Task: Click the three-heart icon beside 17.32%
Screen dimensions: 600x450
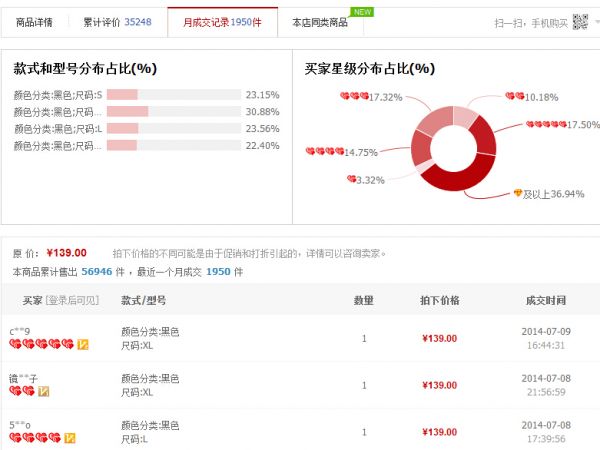Action: tap(354, 96)
